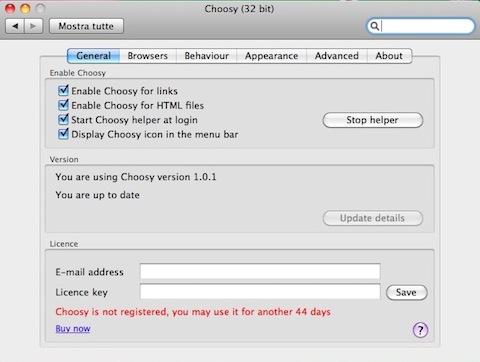Click the forward navigation arrow
Screen dimensions: 480x362
33,26
